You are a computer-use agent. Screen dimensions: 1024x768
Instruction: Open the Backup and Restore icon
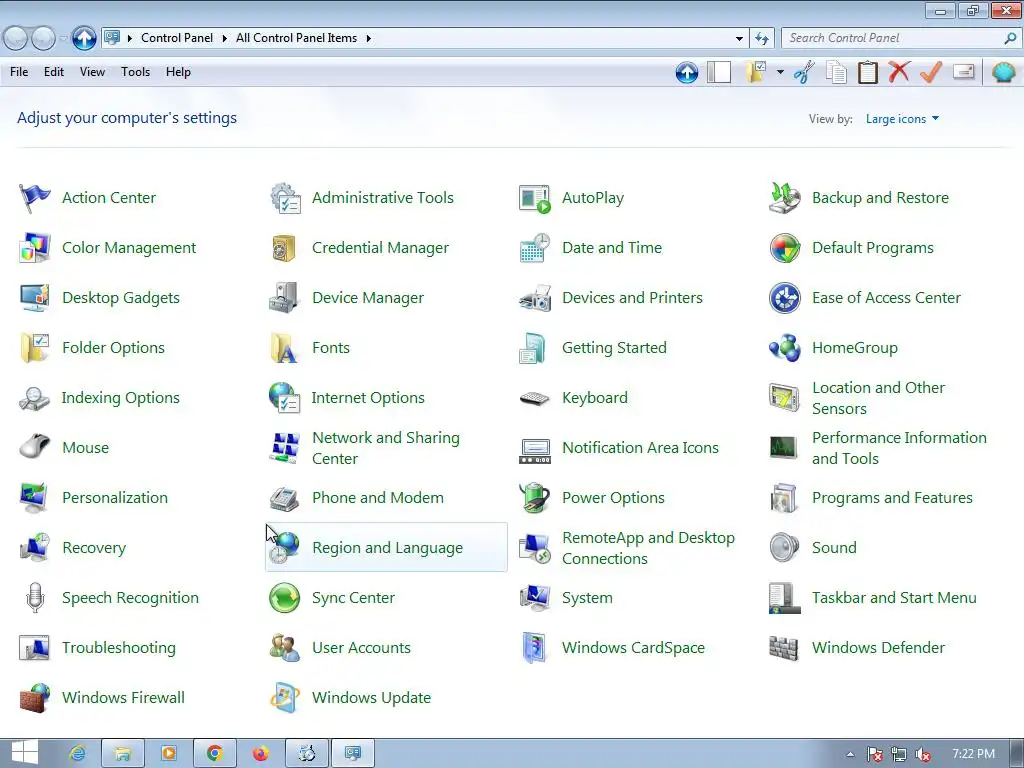click(x=784, y=198)
